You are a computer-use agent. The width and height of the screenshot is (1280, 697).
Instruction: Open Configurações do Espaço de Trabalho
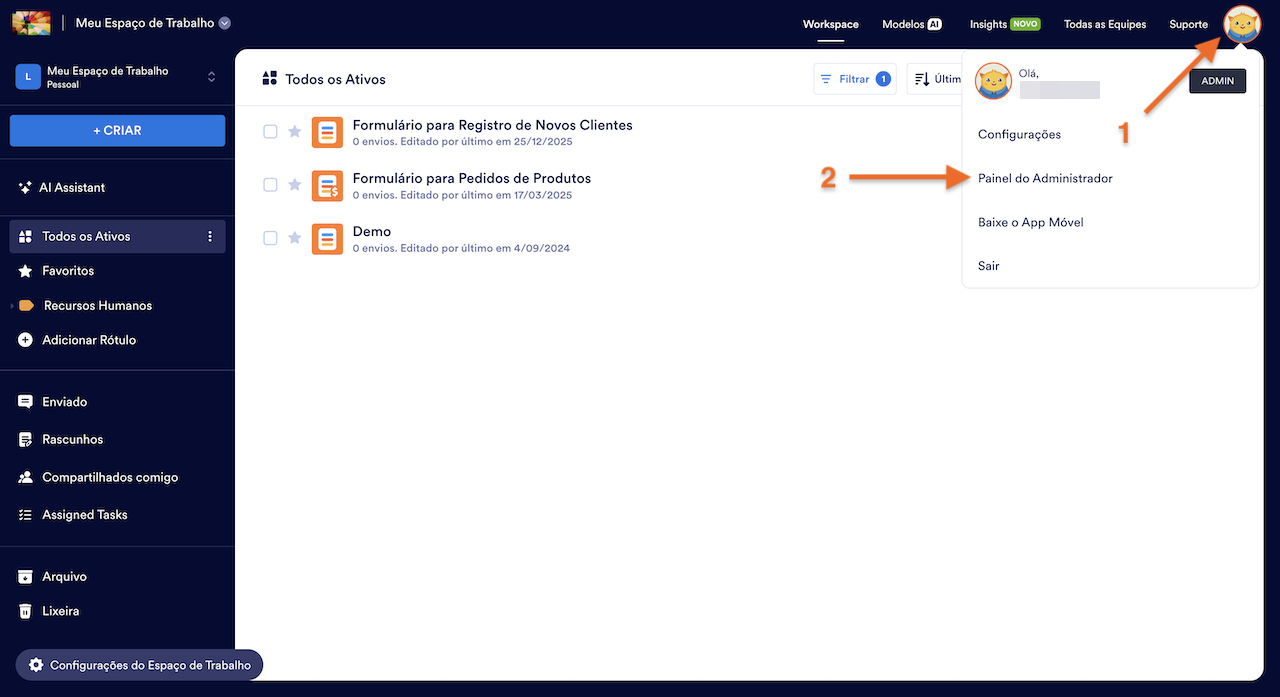[139, 665]
